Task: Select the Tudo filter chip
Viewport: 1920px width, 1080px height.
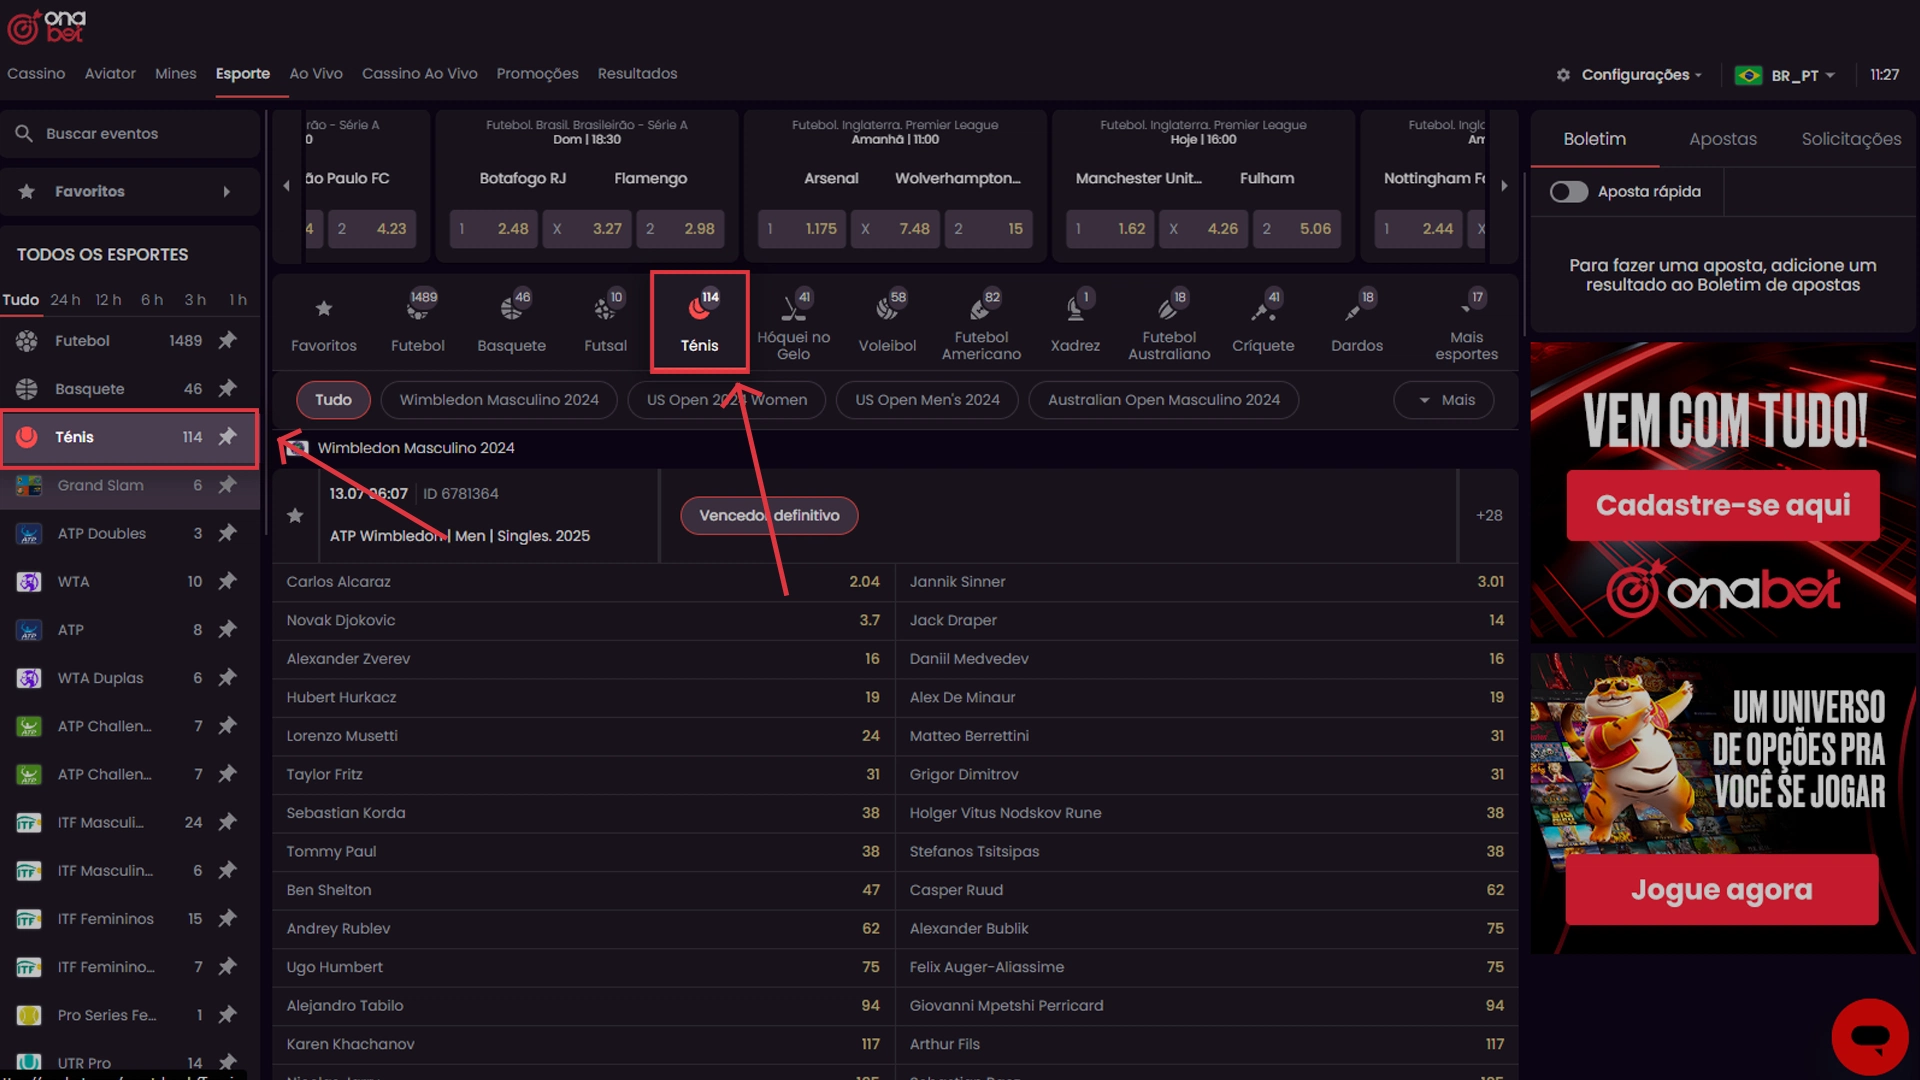Action: pos(333,400)
